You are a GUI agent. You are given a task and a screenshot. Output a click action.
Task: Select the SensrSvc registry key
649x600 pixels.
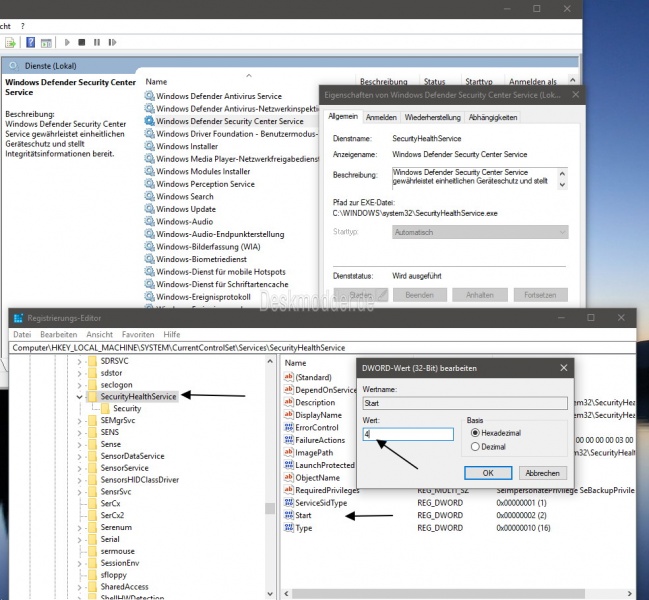116,492
